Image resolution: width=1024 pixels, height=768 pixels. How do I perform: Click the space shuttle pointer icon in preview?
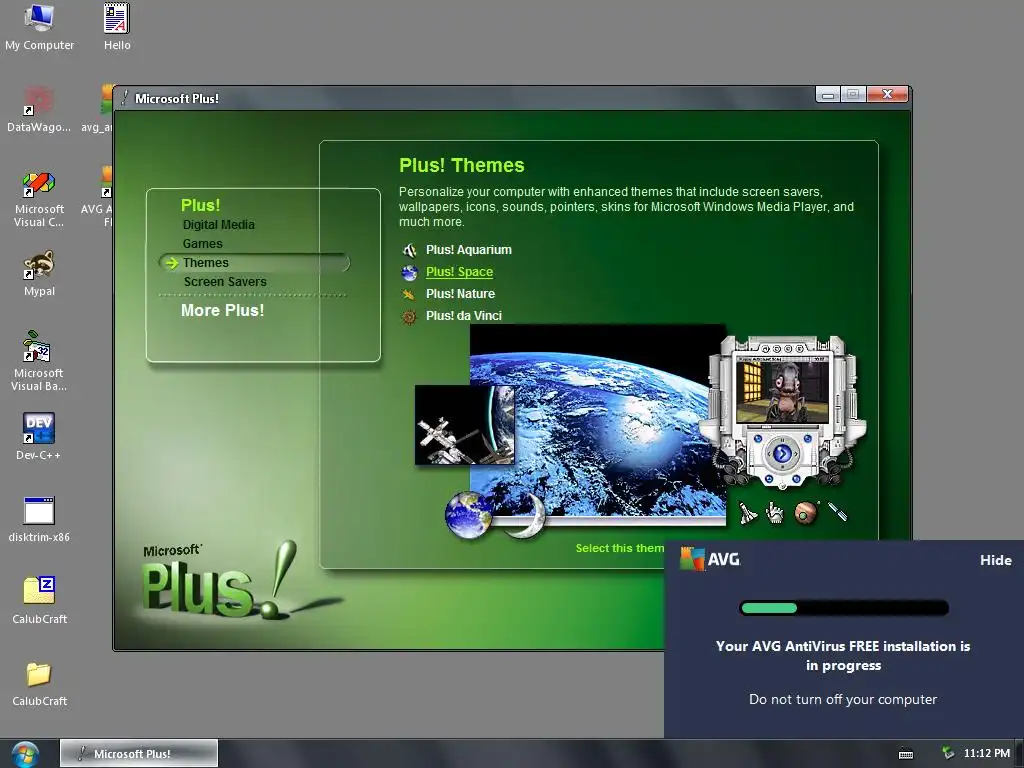[748, 513]
